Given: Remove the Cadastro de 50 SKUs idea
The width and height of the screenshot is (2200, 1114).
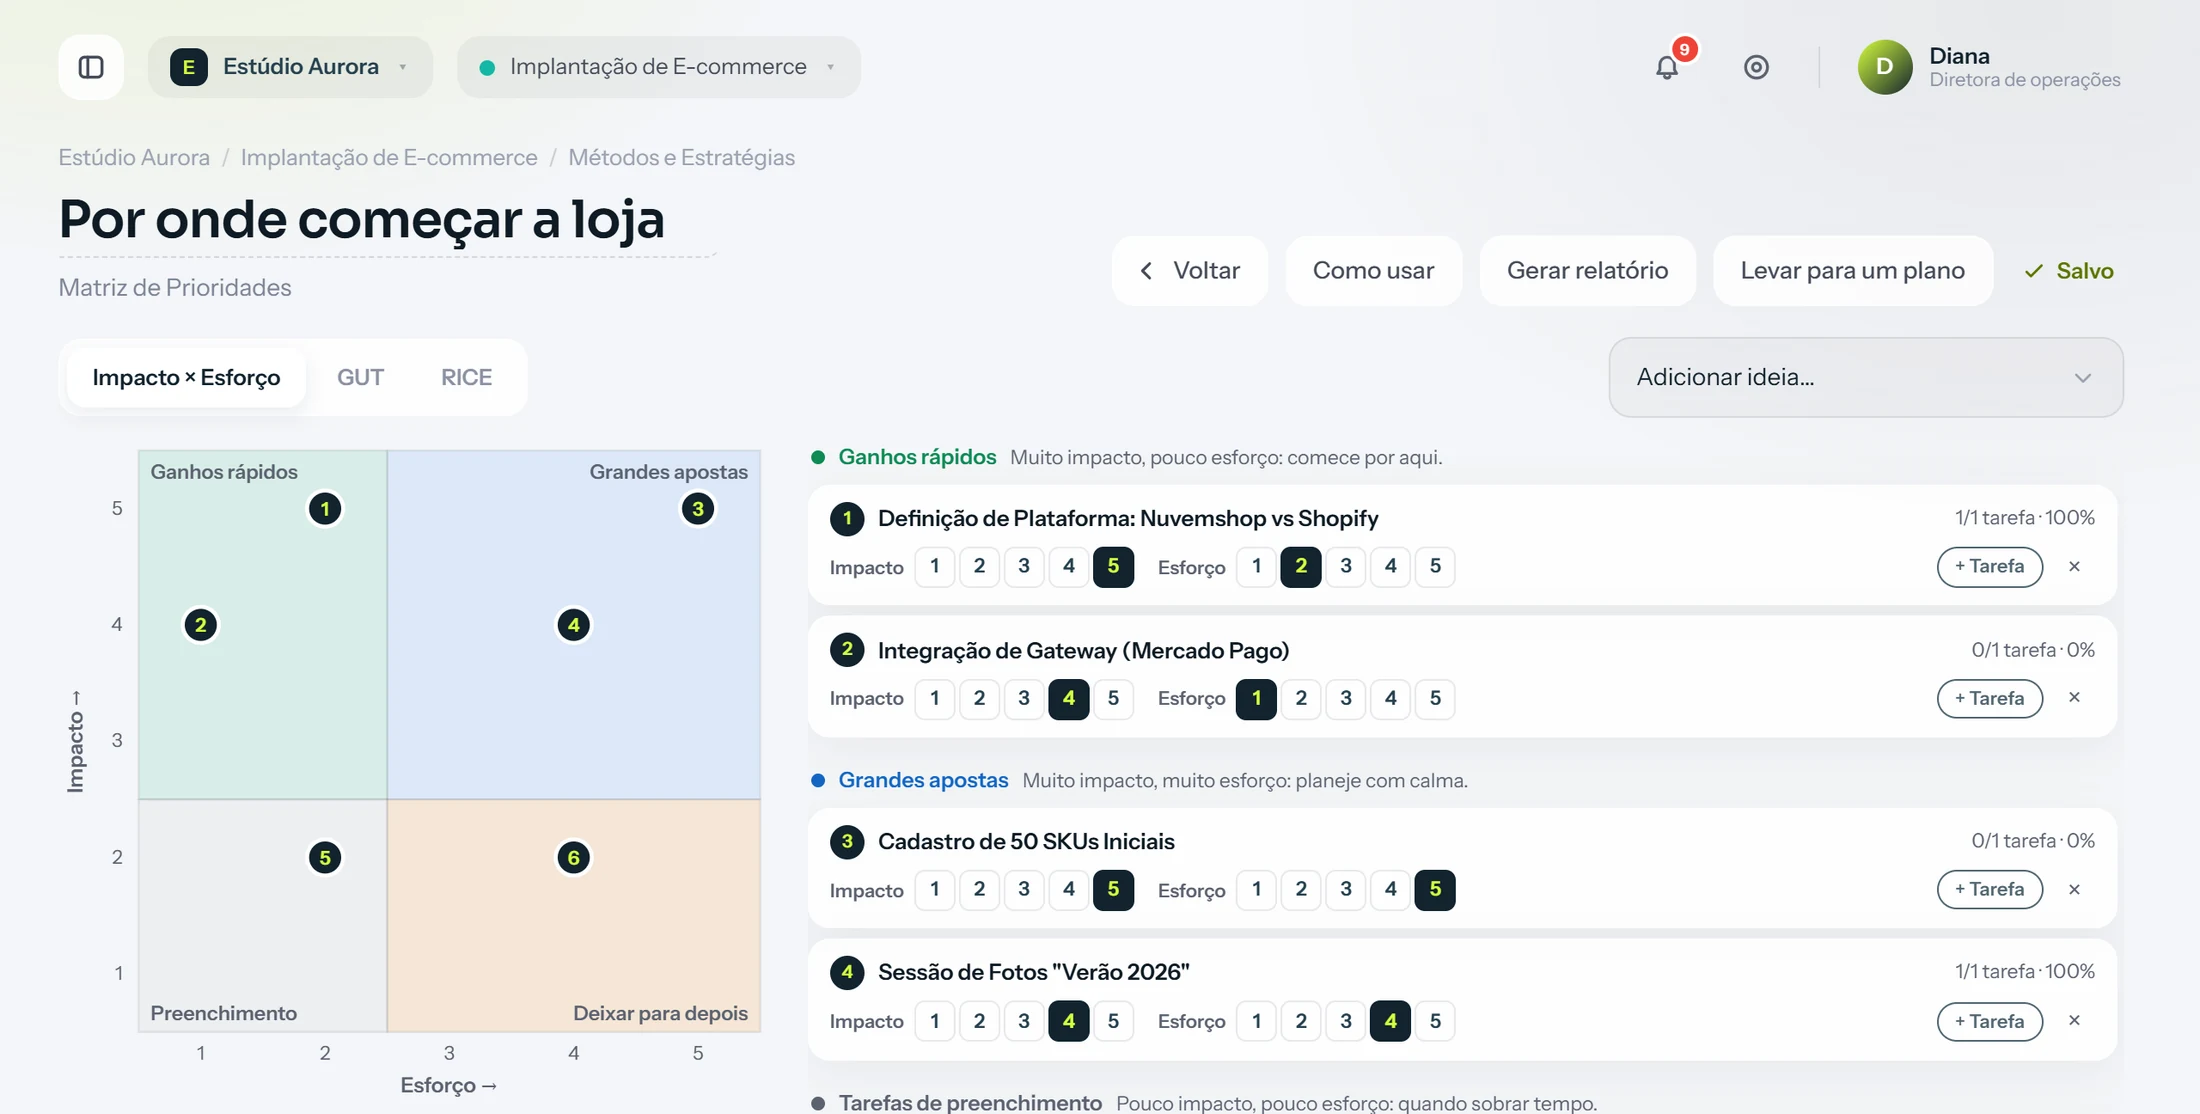Looking at the screenshot, I should (x=2074, y=889).
